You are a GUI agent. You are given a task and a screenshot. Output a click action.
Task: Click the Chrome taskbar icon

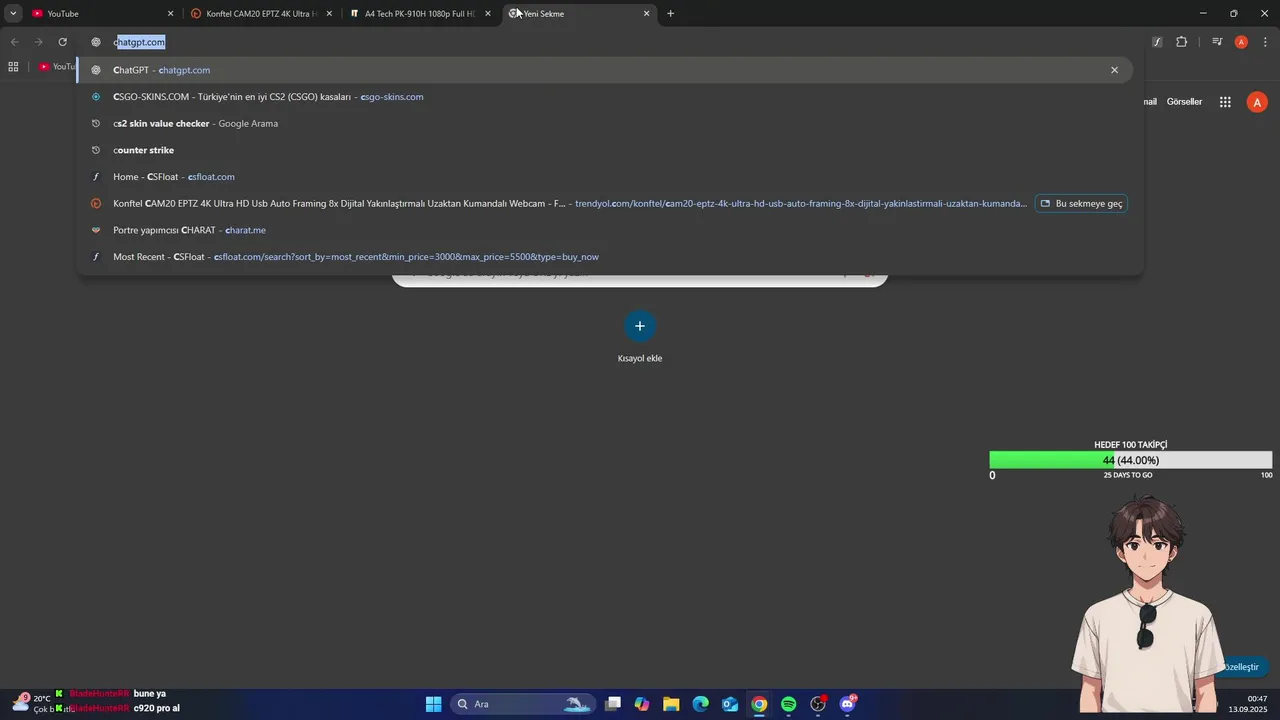pyautogui.click(x=759, y=704)
